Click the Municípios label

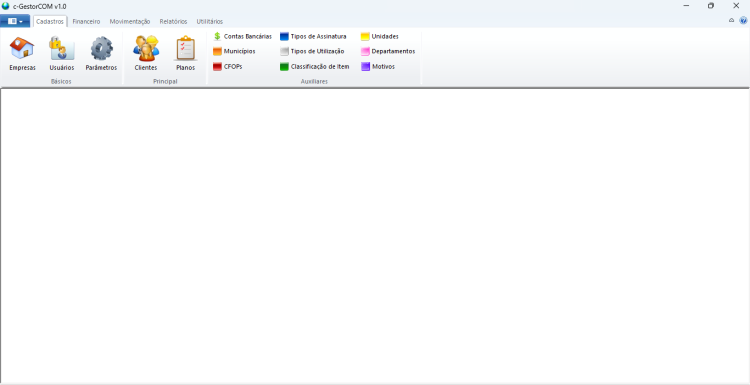240,52
